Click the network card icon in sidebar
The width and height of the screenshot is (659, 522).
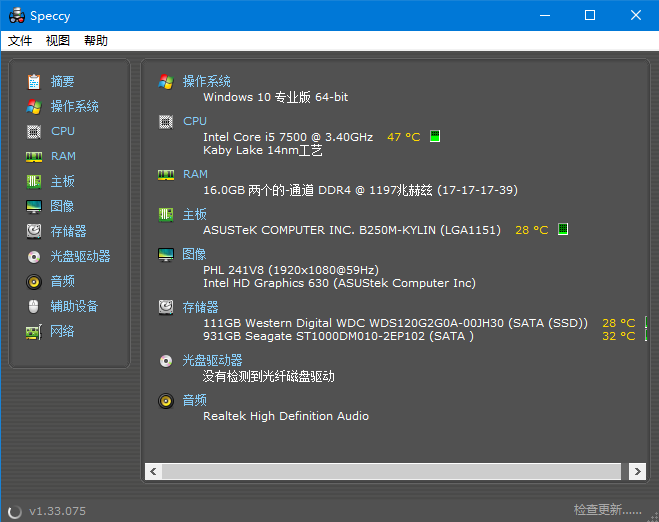pyautogui.click(x=34, y=332)
